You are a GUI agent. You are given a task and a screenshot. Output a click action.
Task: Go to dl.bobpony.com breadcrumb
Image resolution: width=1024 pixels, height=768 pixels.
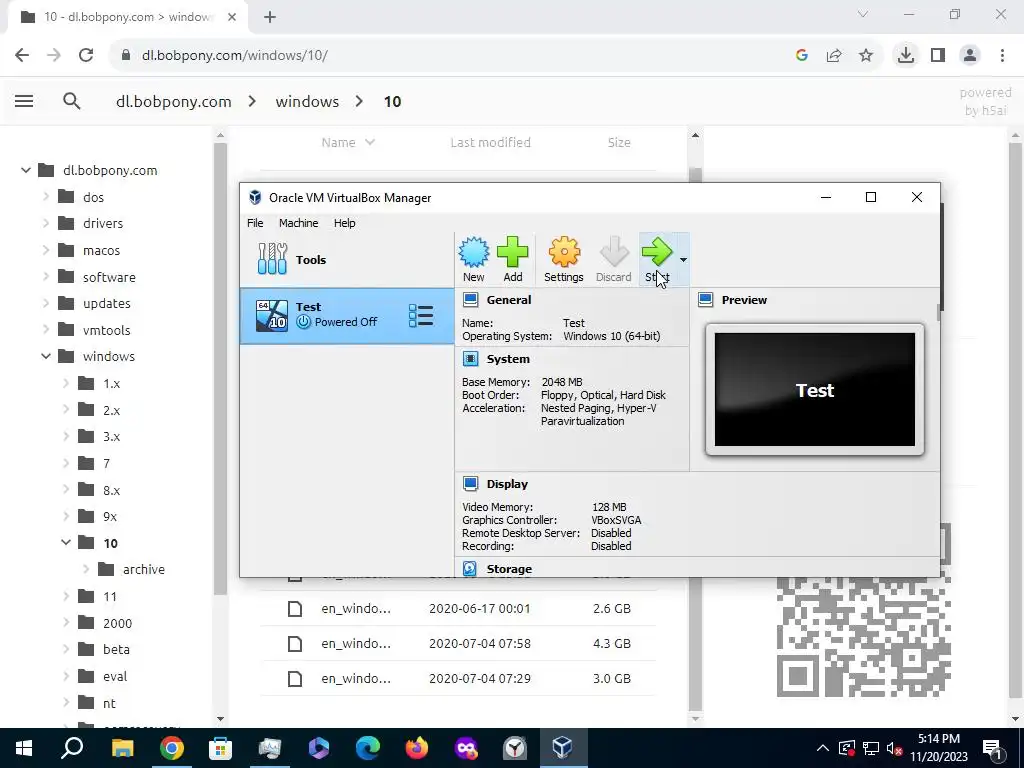point(174,102)
